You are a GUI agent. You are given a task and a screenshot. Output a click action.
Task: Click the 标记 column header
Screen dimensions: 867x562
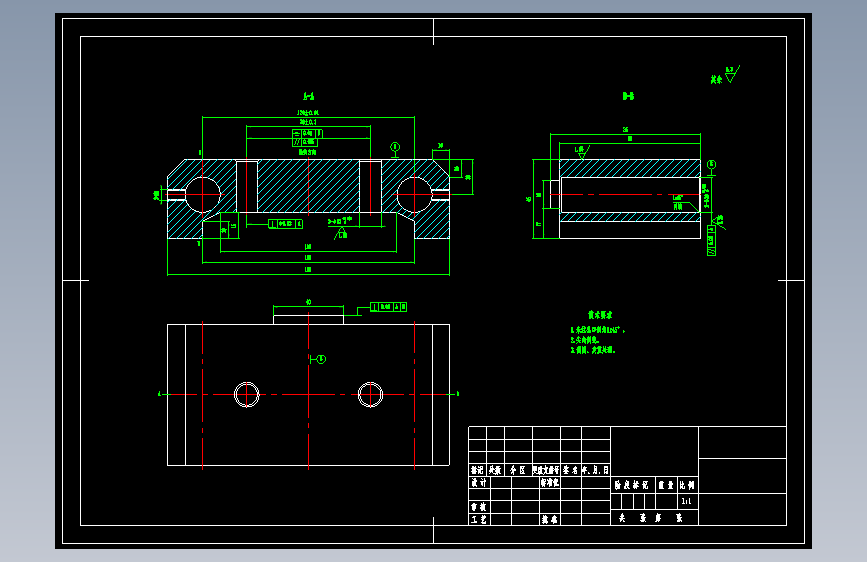point(477,470)
